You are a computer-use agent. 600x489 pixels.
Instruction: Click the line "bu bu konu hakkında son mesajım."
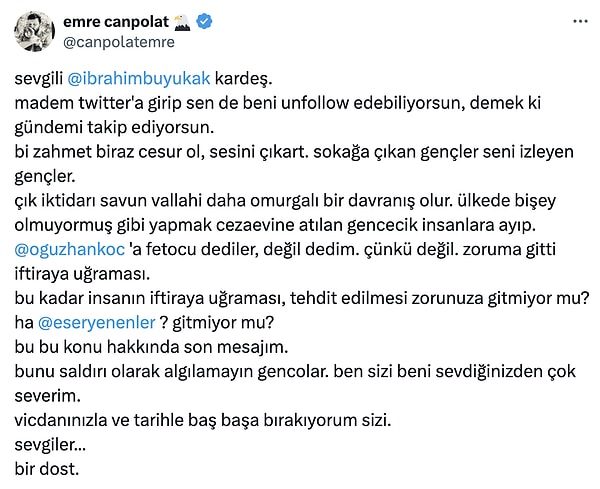(x=151, y=347)
